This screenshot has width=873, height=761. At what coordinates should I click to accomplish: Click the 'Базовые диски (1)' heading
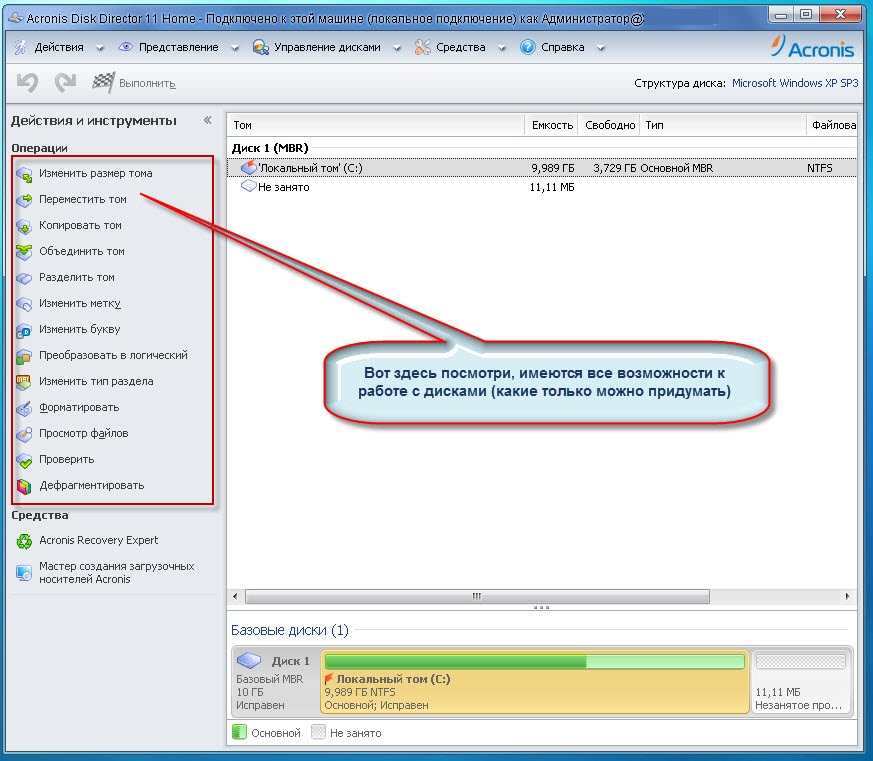click(x=290, y=630)
